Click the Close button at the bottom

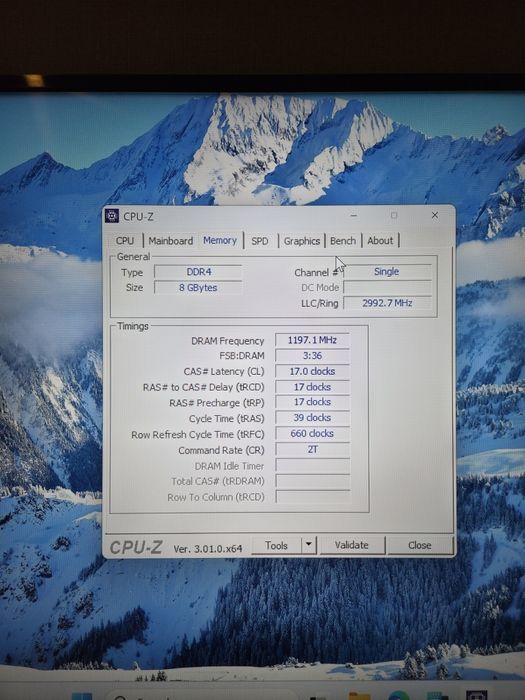(420, 545)
